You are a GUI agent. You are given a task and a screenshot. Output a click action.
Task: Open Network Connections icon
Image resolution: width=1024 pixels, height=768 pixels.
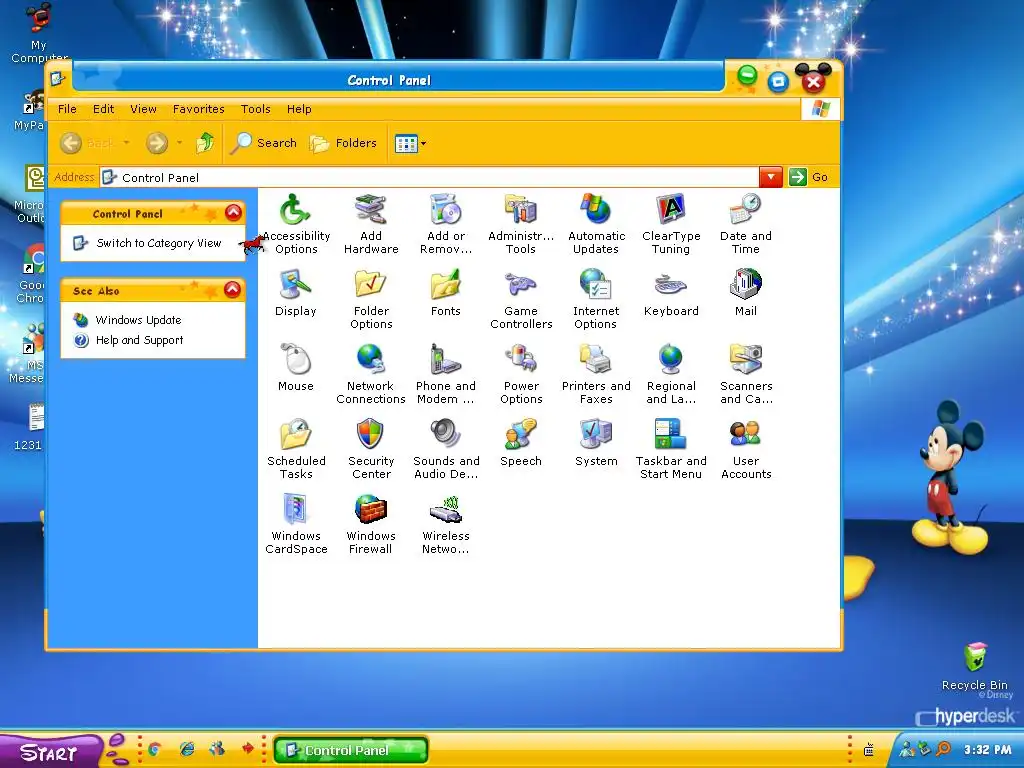tap(371, 374)
